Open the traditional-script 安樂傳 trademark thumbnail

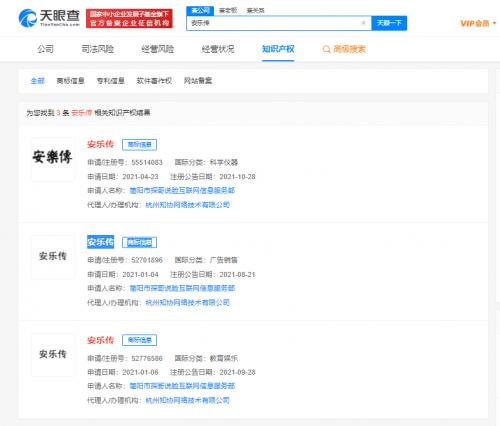(x=53, y=159)
